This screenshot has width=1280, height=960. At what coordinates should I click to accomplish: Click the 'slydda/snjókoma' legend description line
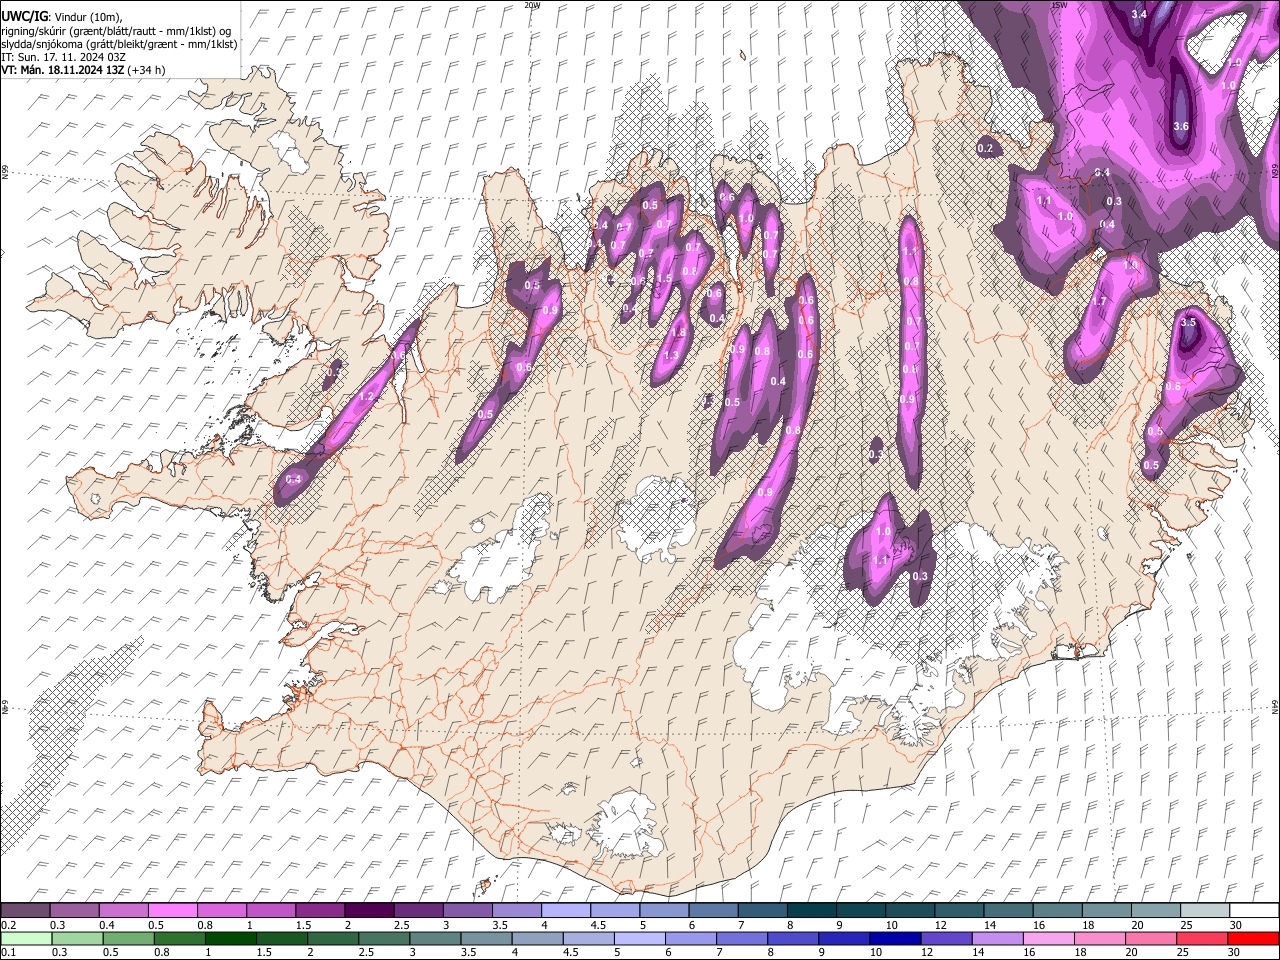119,44
